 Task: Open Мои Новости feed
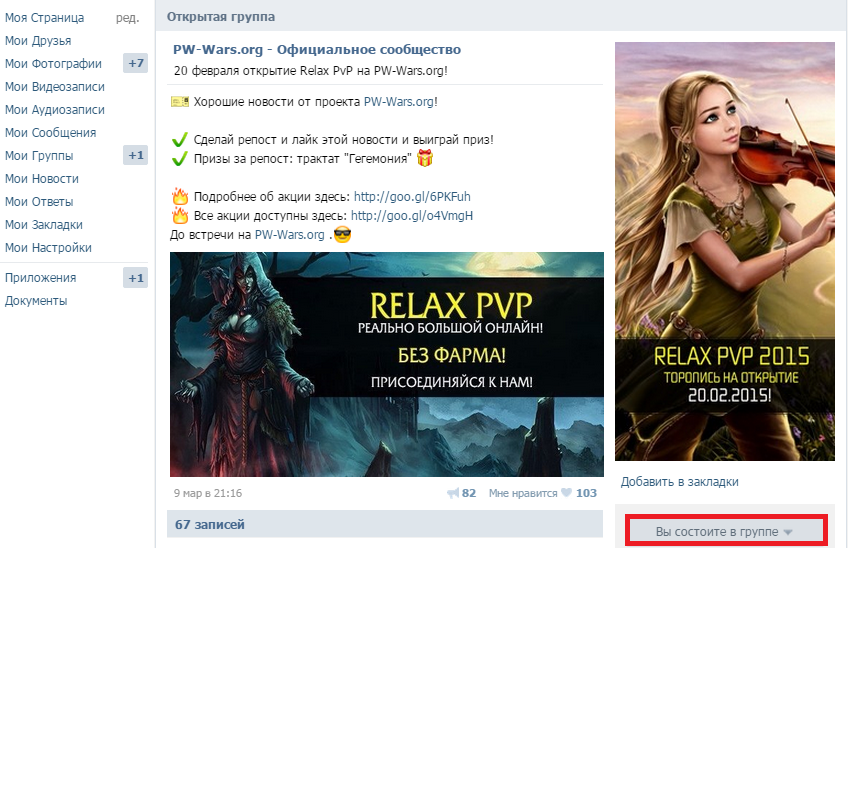coord(42,179)
